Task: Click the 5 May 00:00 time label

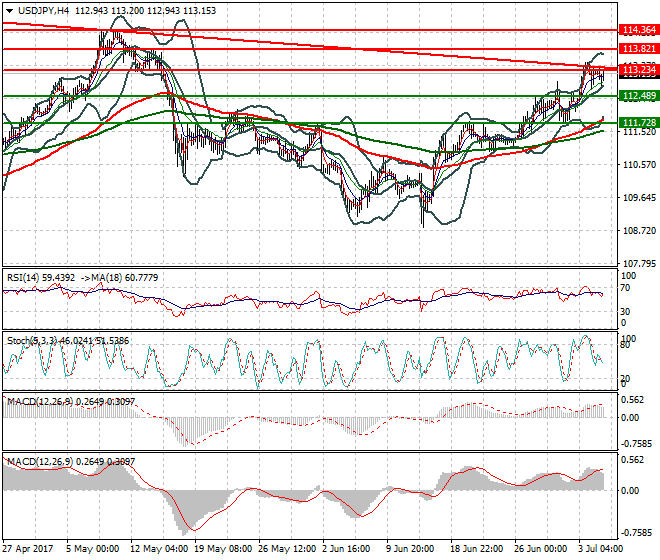Action: click(x=93, y=549)
